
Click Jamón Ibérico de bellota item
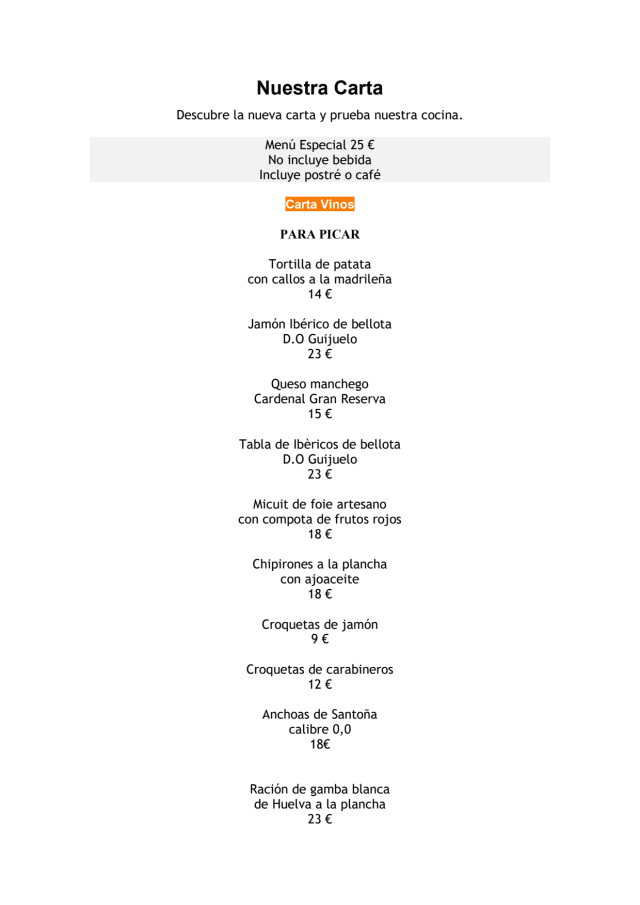click(319, 324)
